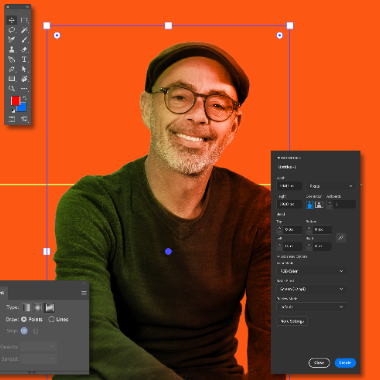The width and height of the screenshot is (380, 380).
Task: Toggle Quick Mask mode icon
Action: coord(12,119)
